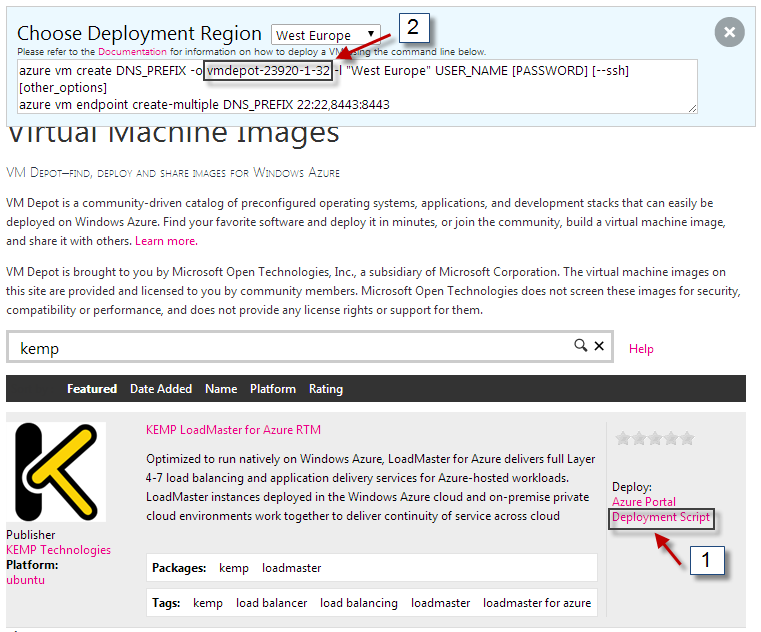
Task: Sort results by Rating
Action: [x=326, y=389]
